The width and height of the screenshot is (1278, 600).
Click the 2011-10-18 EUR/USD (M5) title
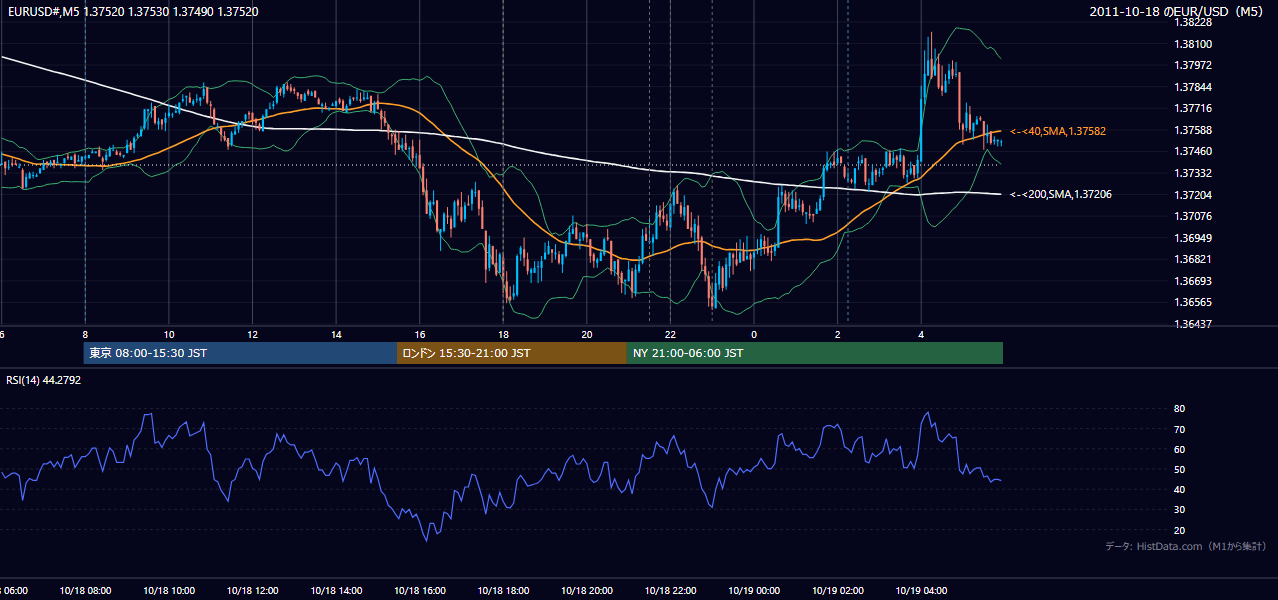pos(1178,11)
